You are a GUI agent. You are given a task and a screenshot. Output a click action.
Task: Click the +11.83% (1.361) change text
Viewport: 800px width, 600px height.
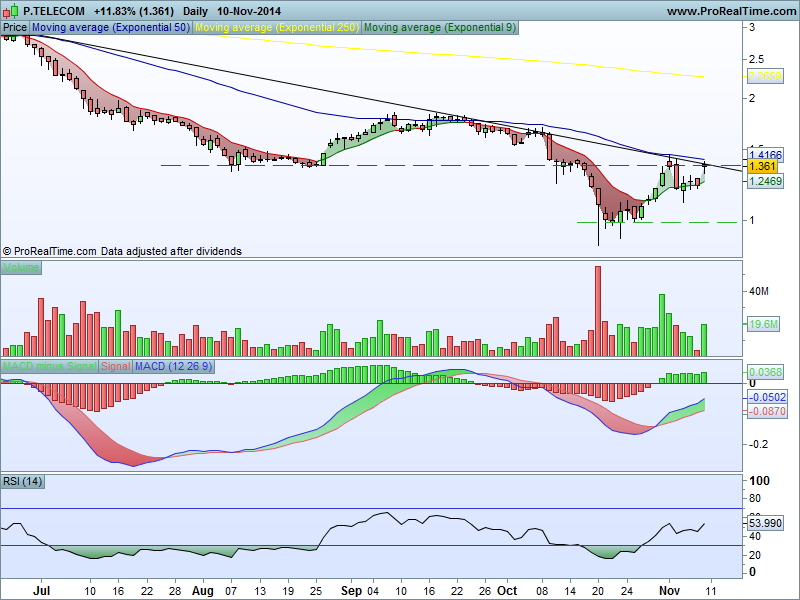coord(134,11)
